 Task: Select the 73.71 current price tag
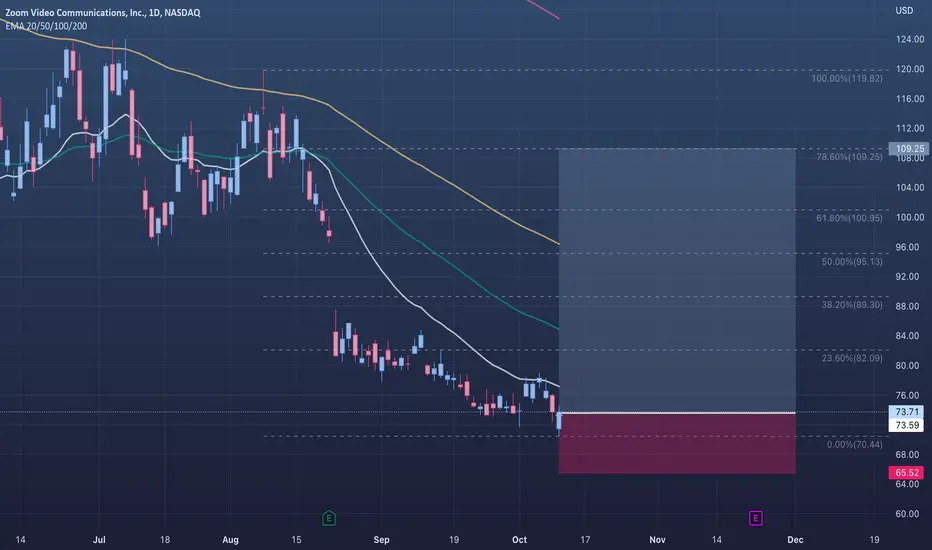coord(907,411)
